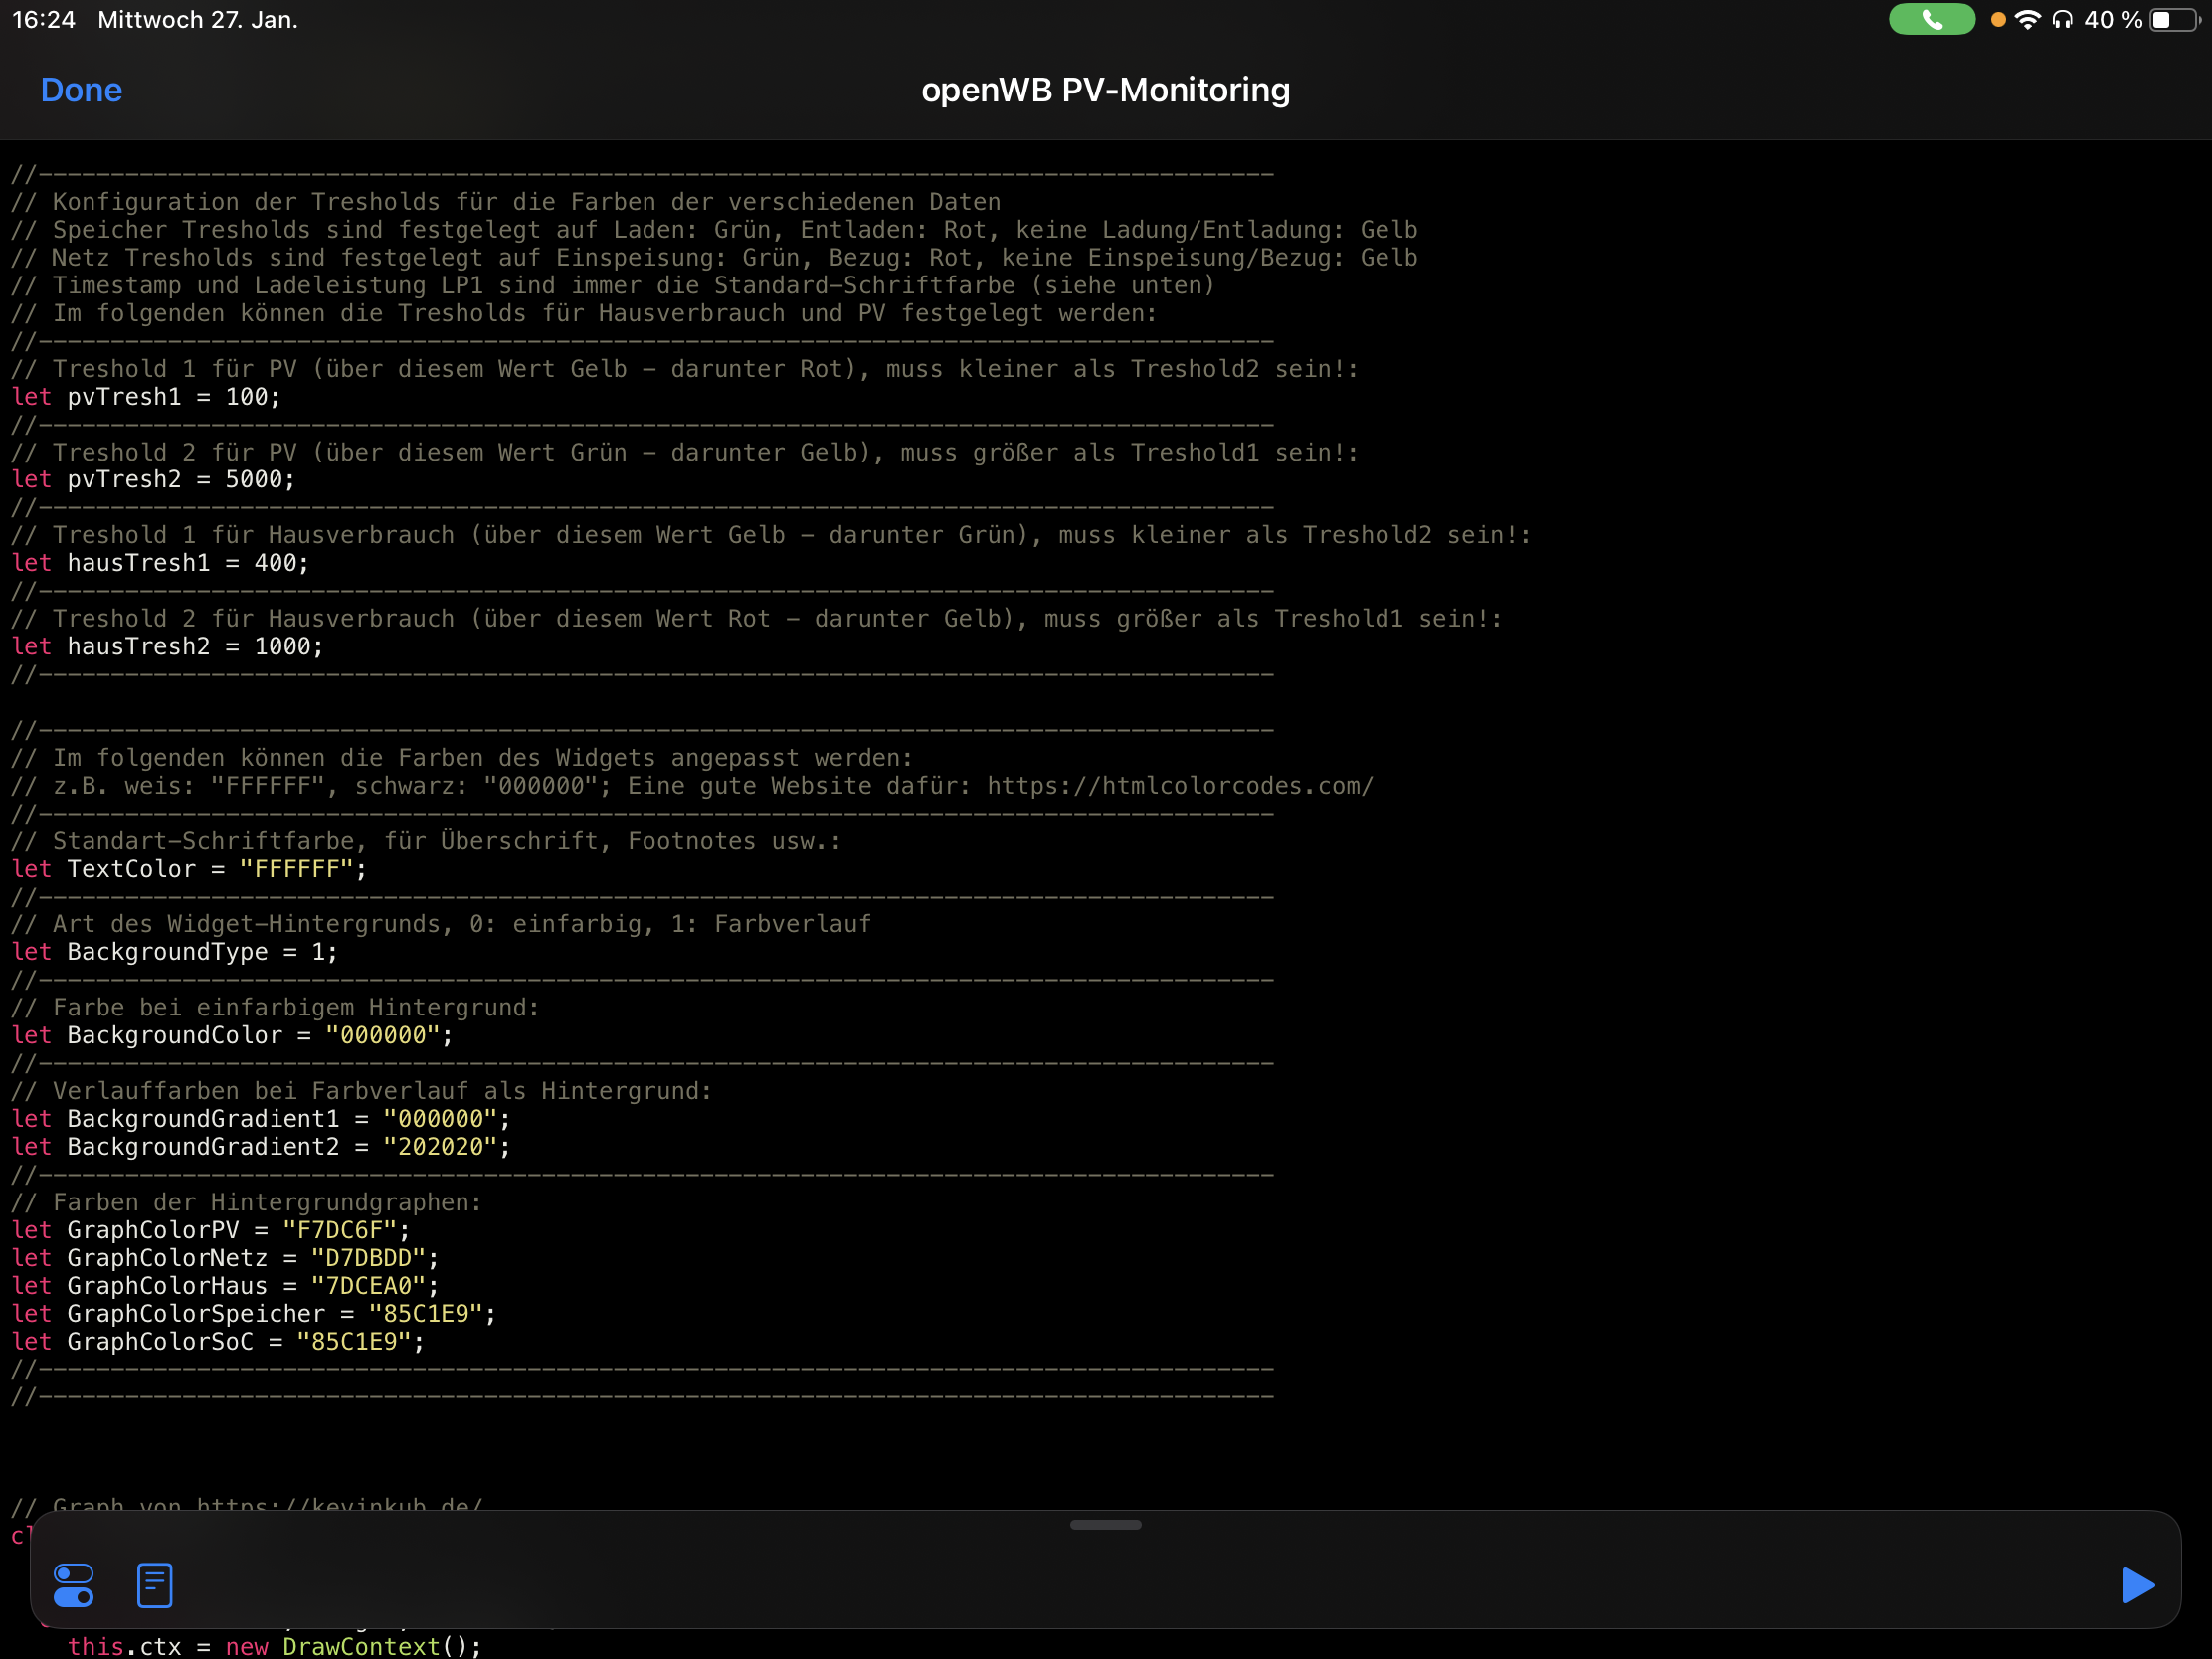Tap the headphones status icon

[2061, 20]
